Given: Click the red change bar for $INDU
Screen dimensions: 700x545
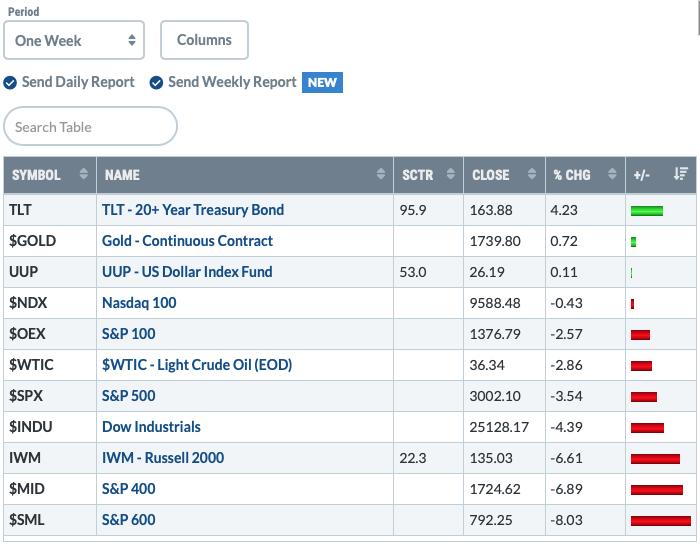Looking at the screenshot, I should (x=647, y=428).
